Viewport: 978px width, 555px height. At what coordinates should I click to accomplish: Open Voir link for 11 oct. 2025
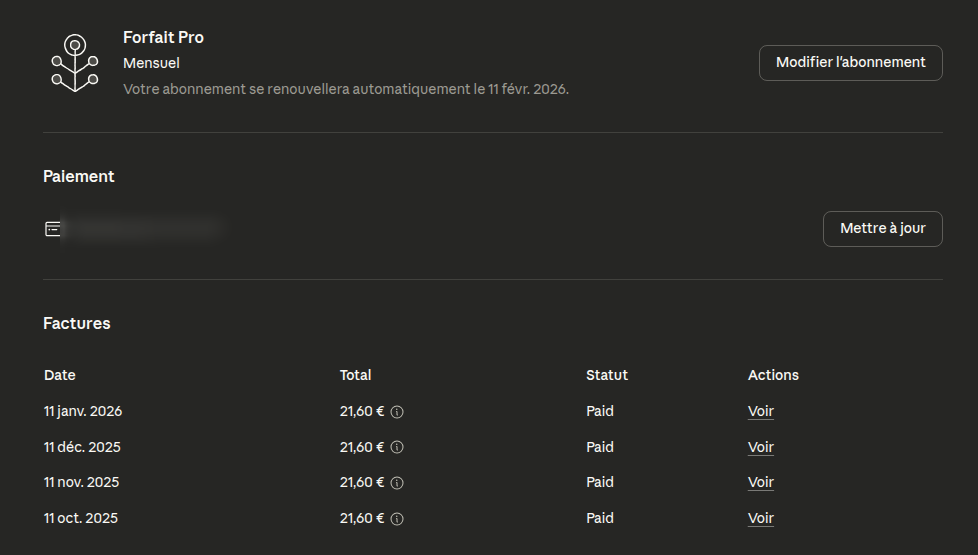[x=761, y=518]
